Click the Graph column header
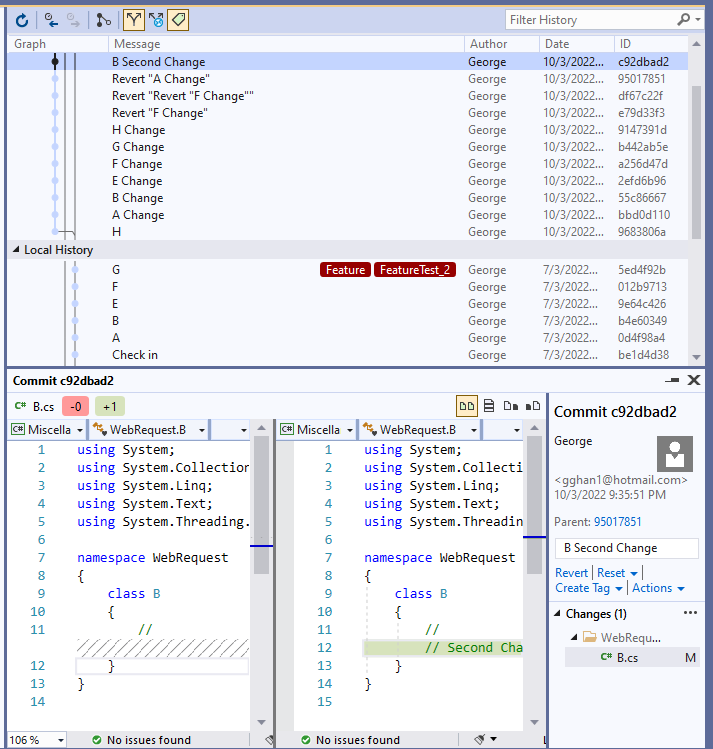Viewport: 713px width, 749px height. click(58, 44)
